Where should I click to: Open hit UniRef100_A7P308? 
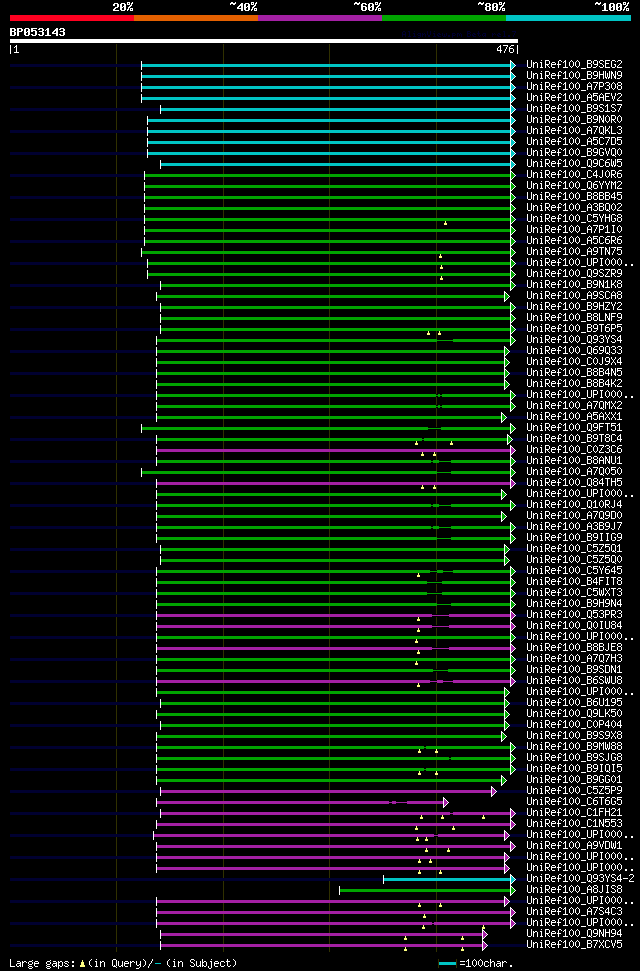pyautogui.click(x=574, y=87)
